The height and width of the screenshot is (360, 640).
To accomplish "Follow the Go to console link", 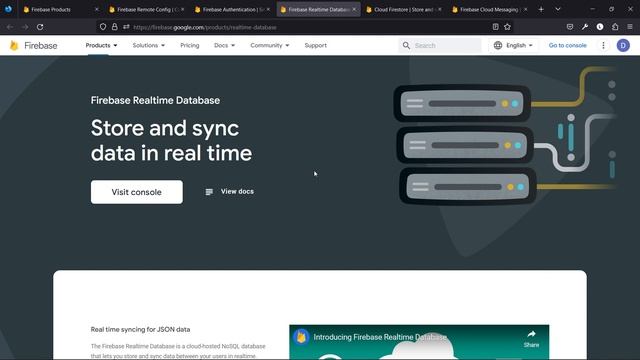I will click(x=567, y=45).
